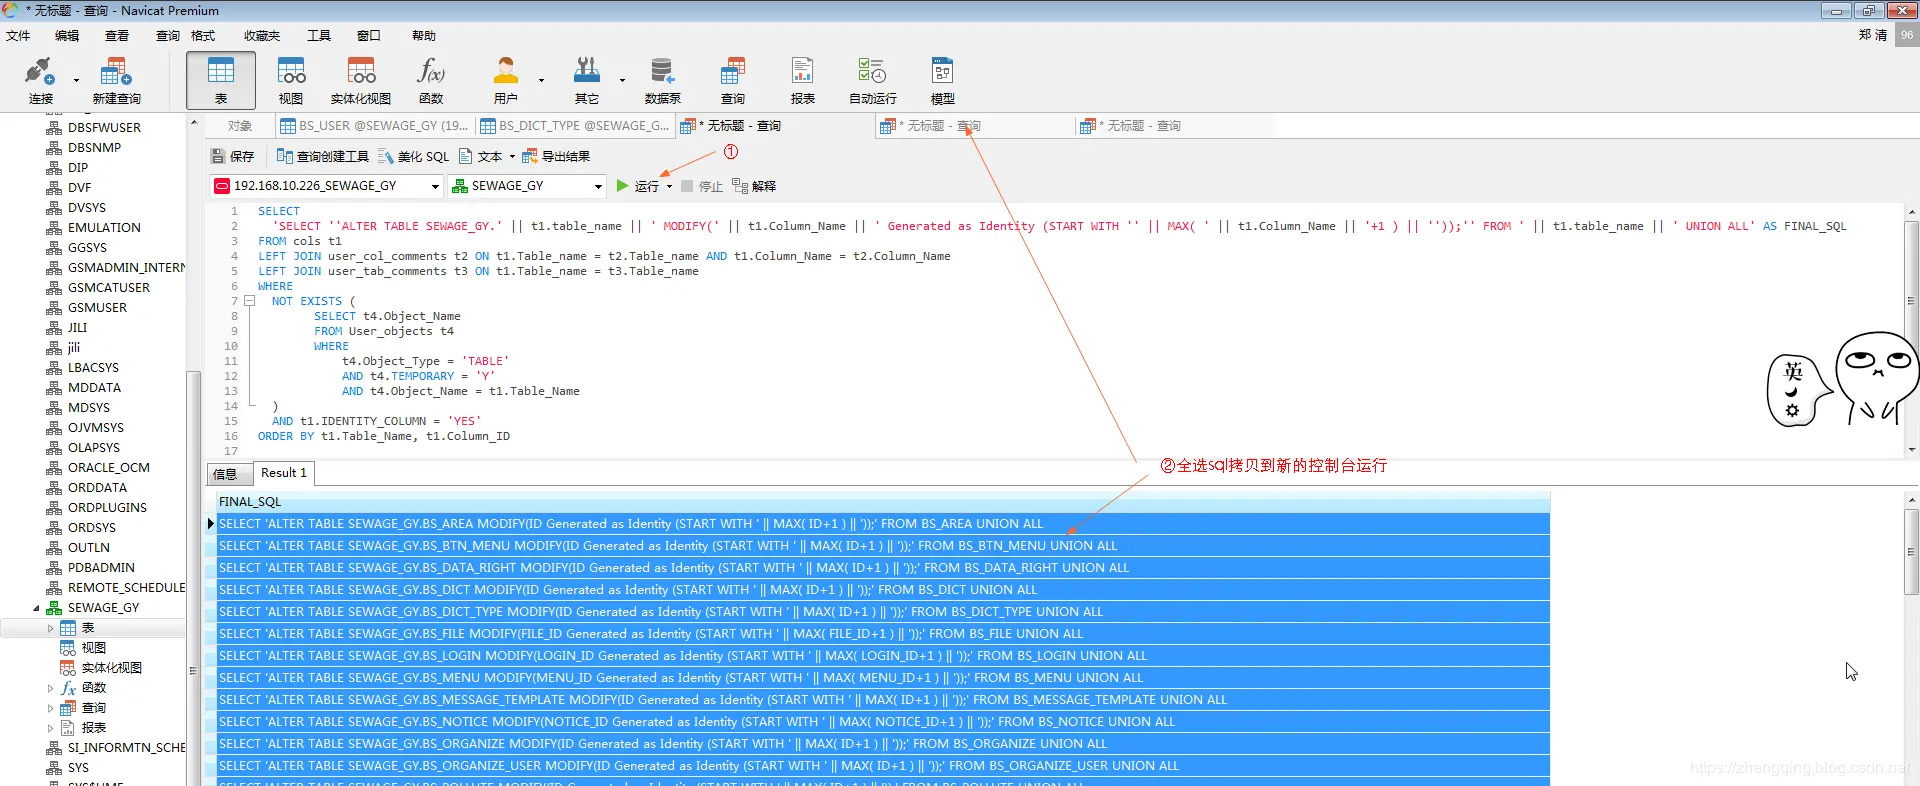This screenshot has height=786, width=1920.
Task: Open the 文件 (File) menu
Action: click(x=18, y=35)
